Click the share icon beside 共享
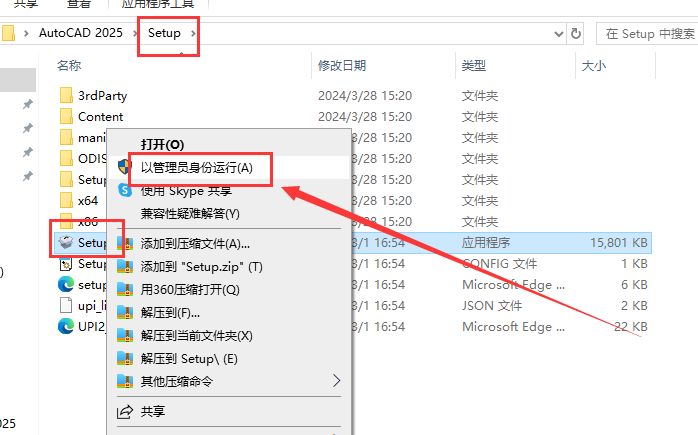698x435 pixels. pos(125,411)
